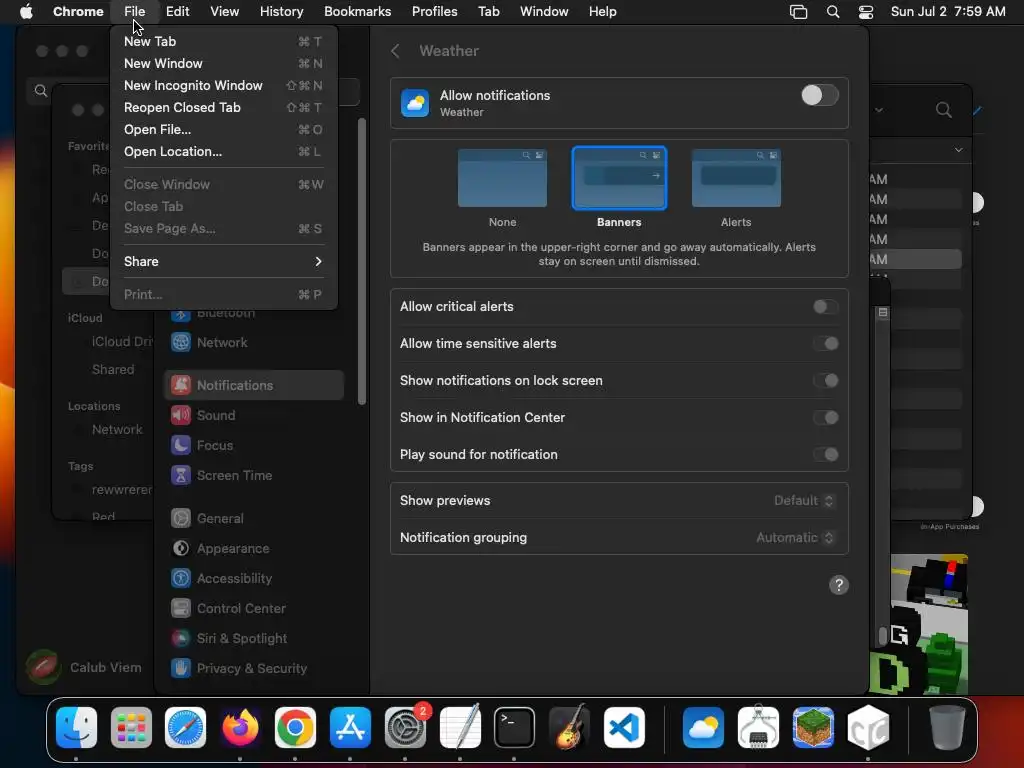Toggle Show notifications on lock screen

825,381
